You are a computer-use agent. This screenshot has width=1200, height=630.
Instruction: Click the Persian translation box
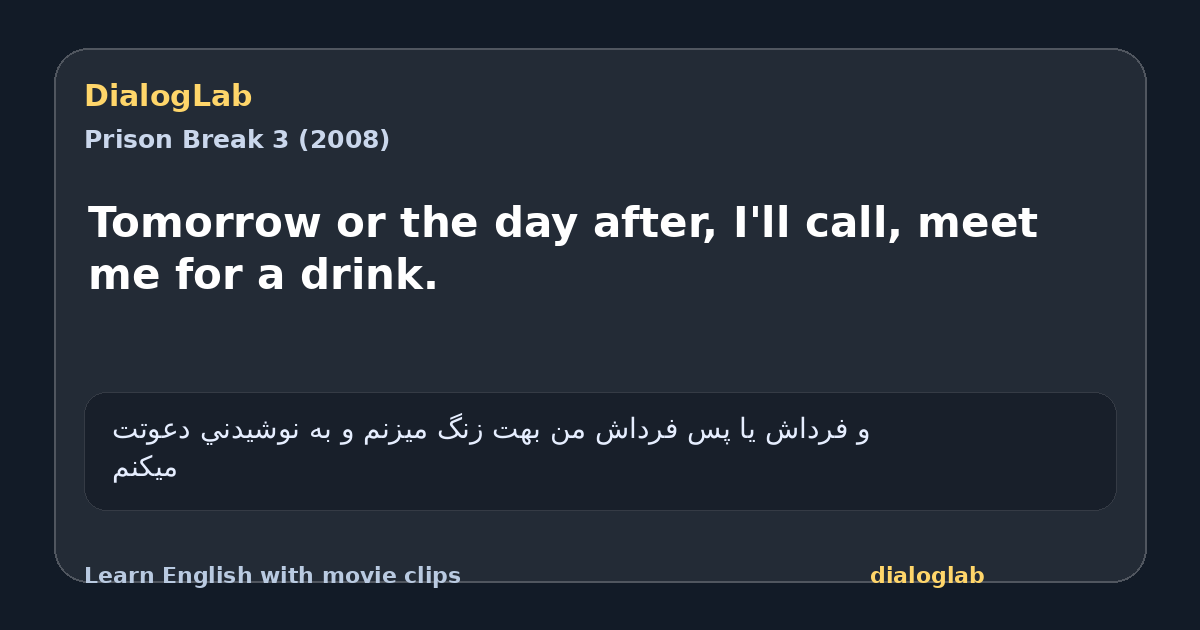(x=600, y=451)
